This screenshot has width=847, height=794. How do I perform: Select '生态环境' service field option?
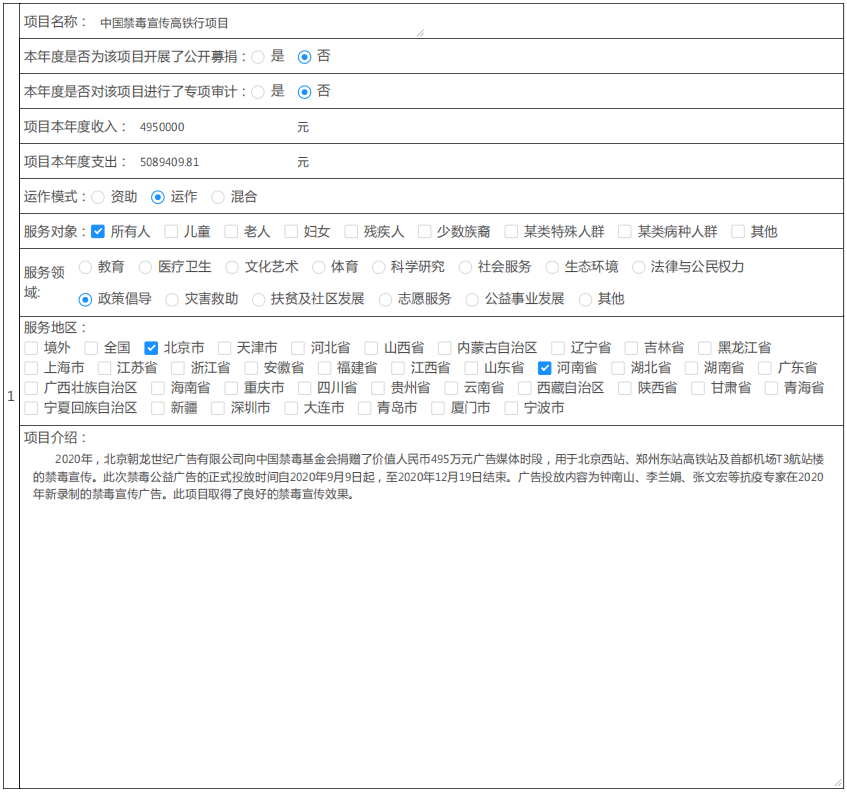click(552, 267)
